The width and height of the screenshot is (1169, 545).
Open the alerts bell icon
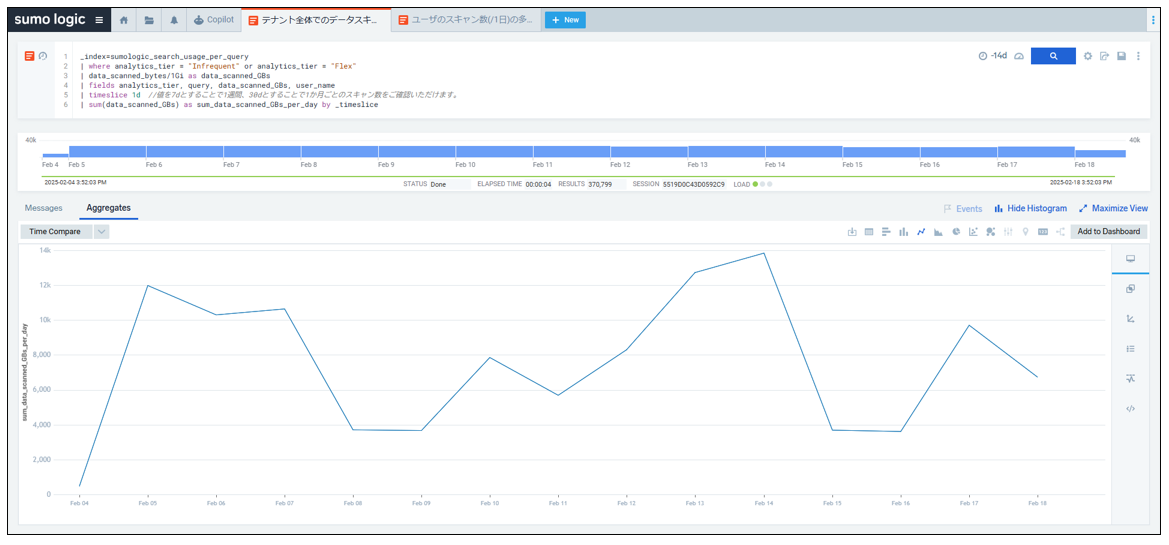tap(174, 20)
